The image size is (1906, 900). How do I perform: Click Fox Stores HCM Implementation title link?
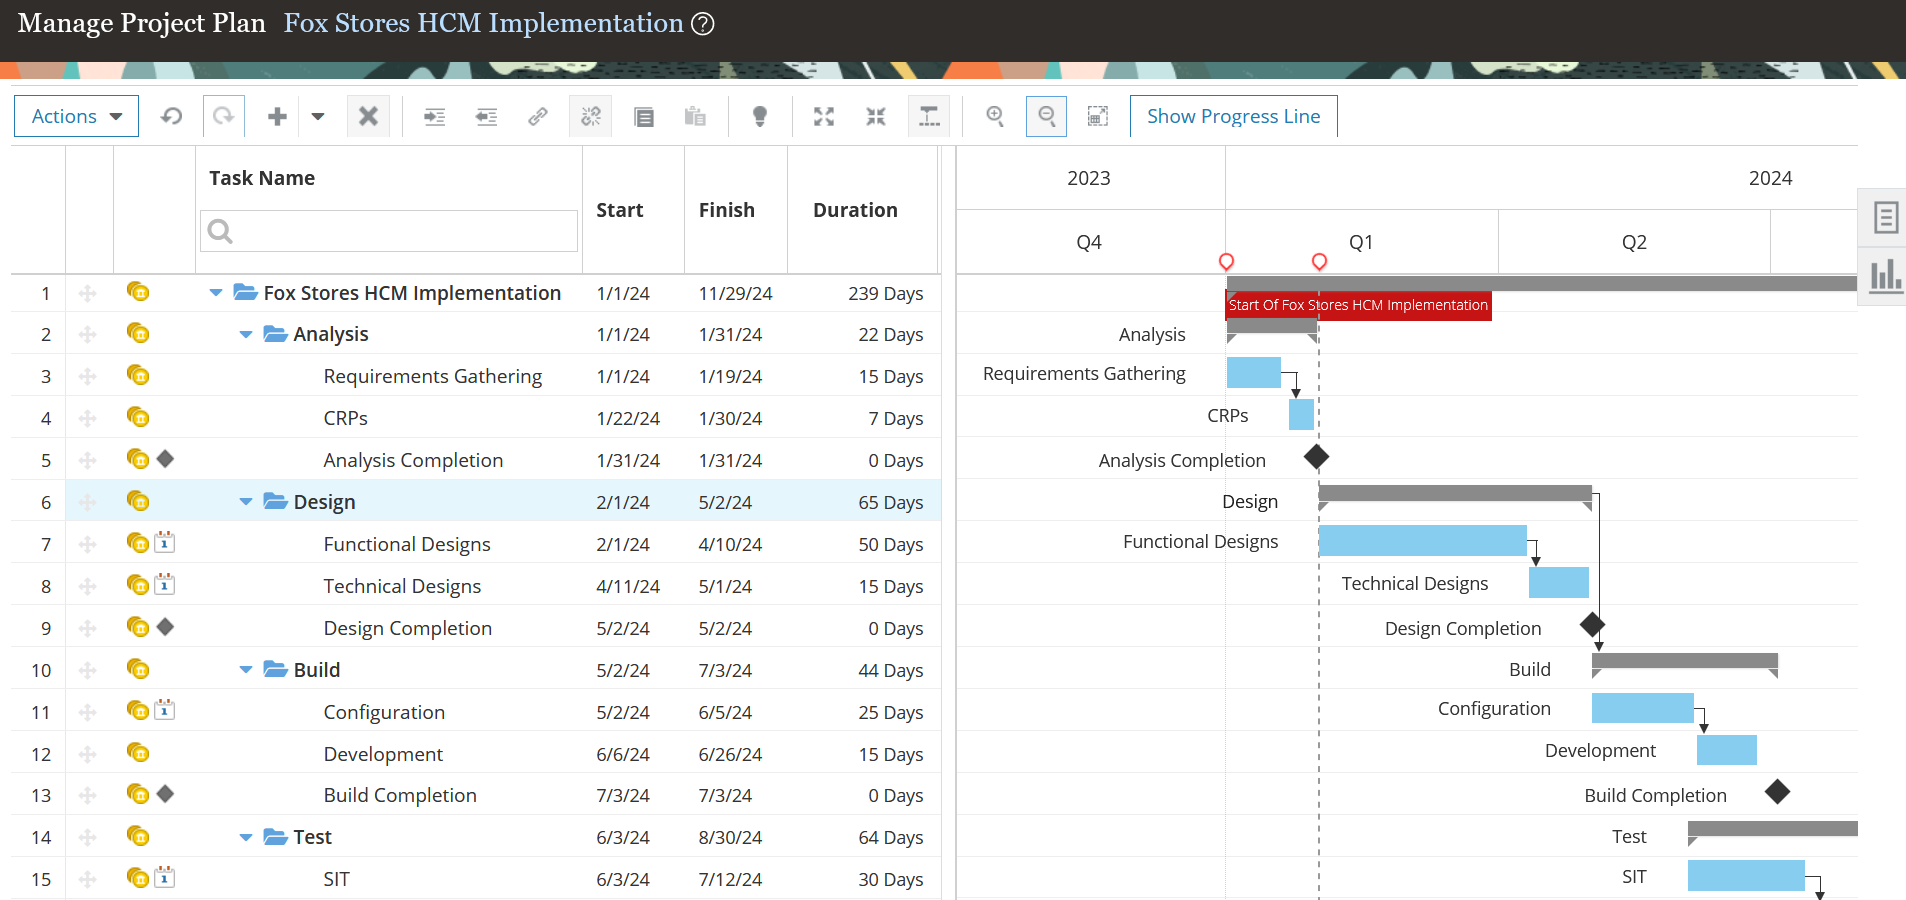484,23
